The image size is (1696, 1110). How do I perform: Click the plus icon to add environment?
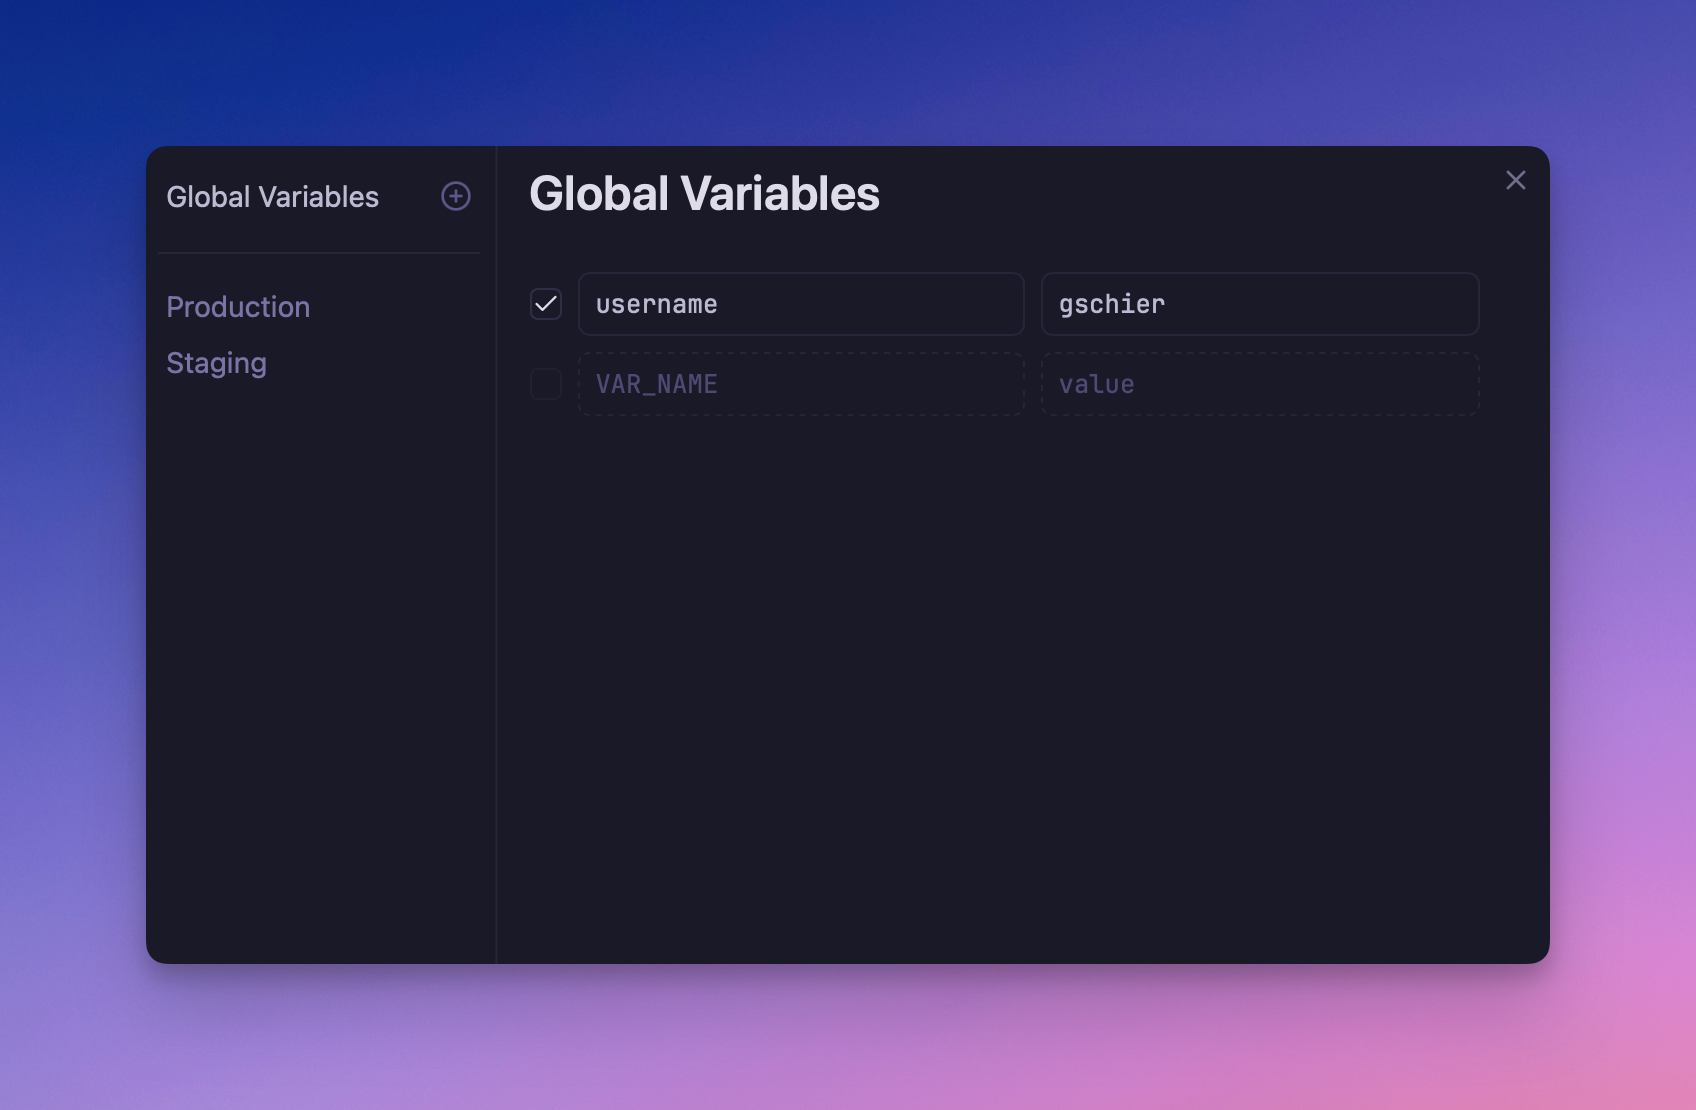(456, 196)
